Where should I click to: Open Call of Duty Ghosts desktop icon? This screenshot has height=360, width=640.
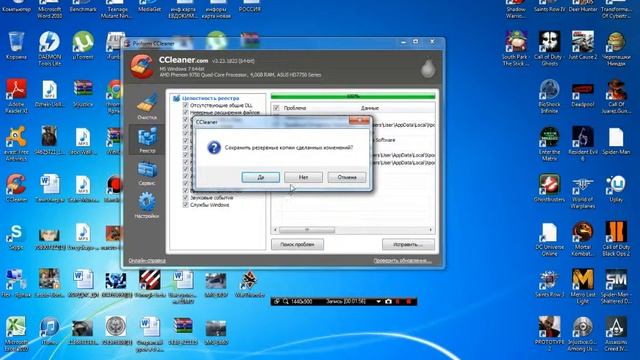click(549, 48)
